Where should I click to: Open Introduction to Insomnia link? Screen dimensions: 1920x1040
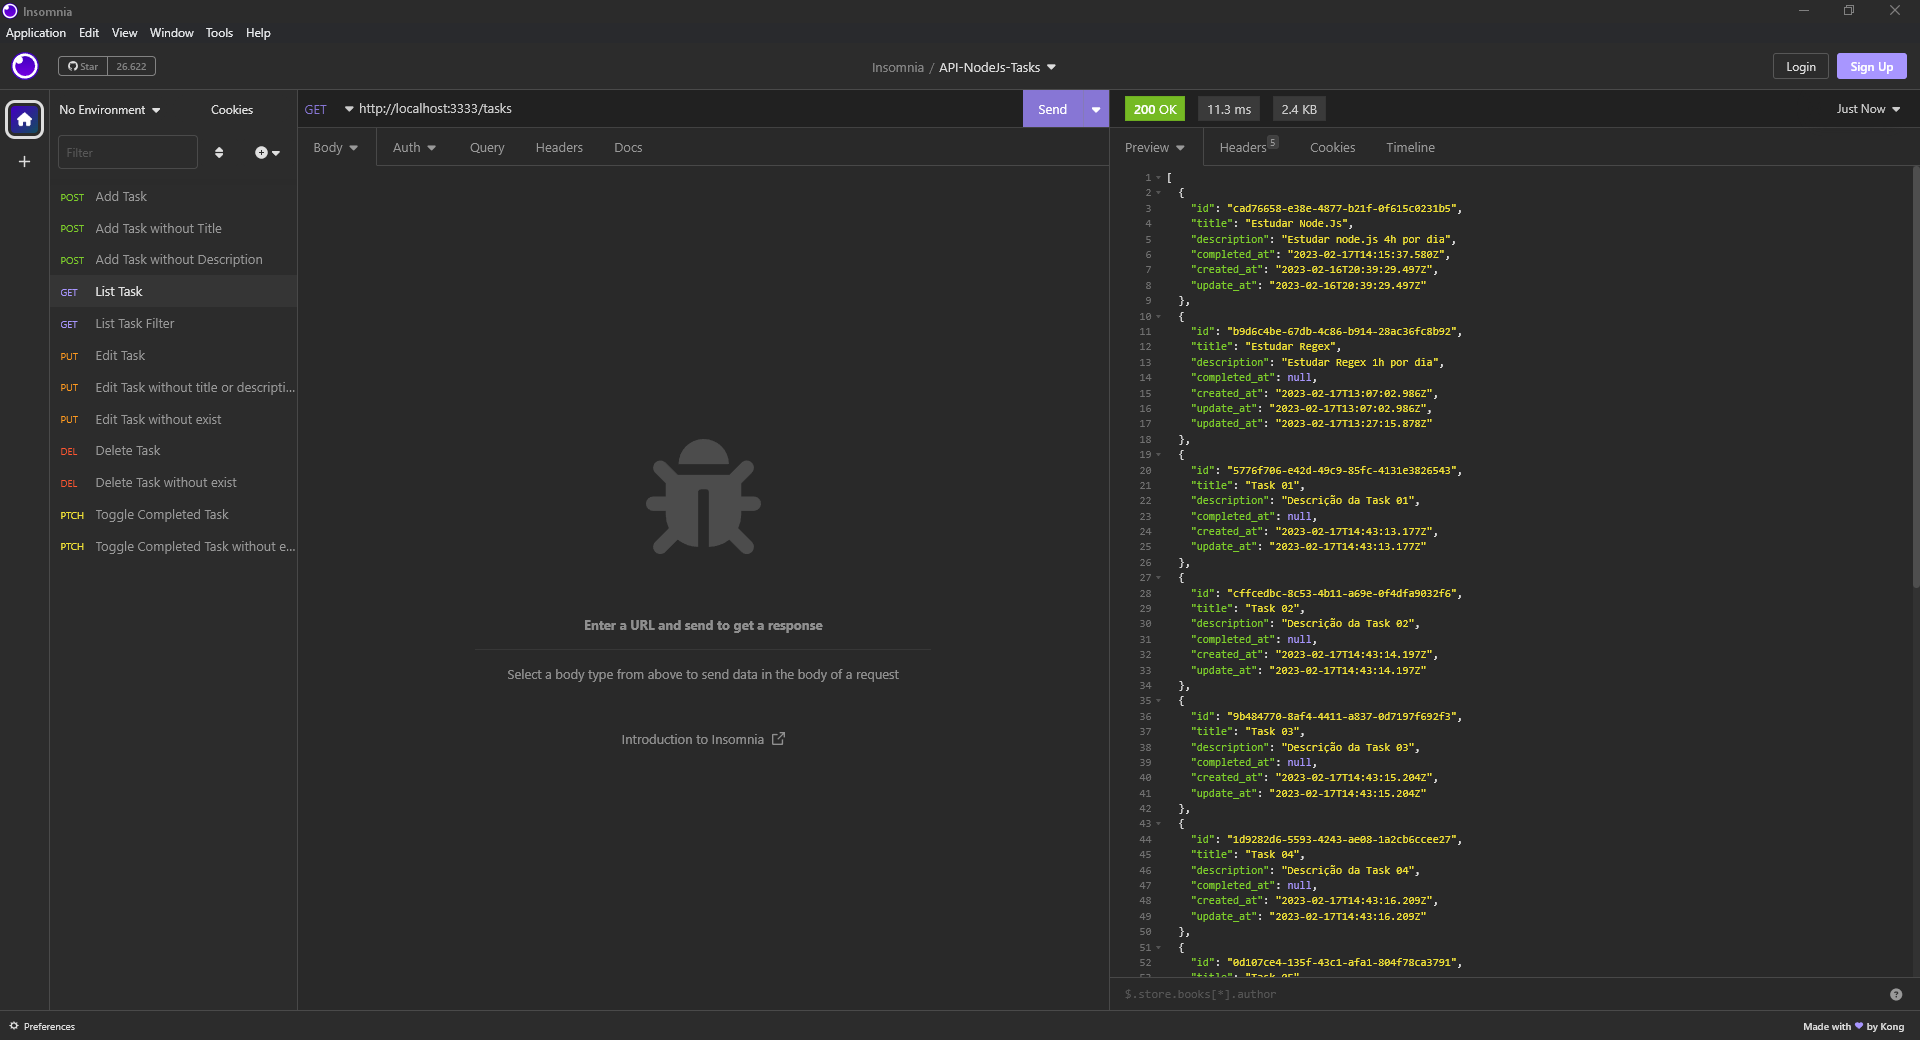tap(703, 740)
